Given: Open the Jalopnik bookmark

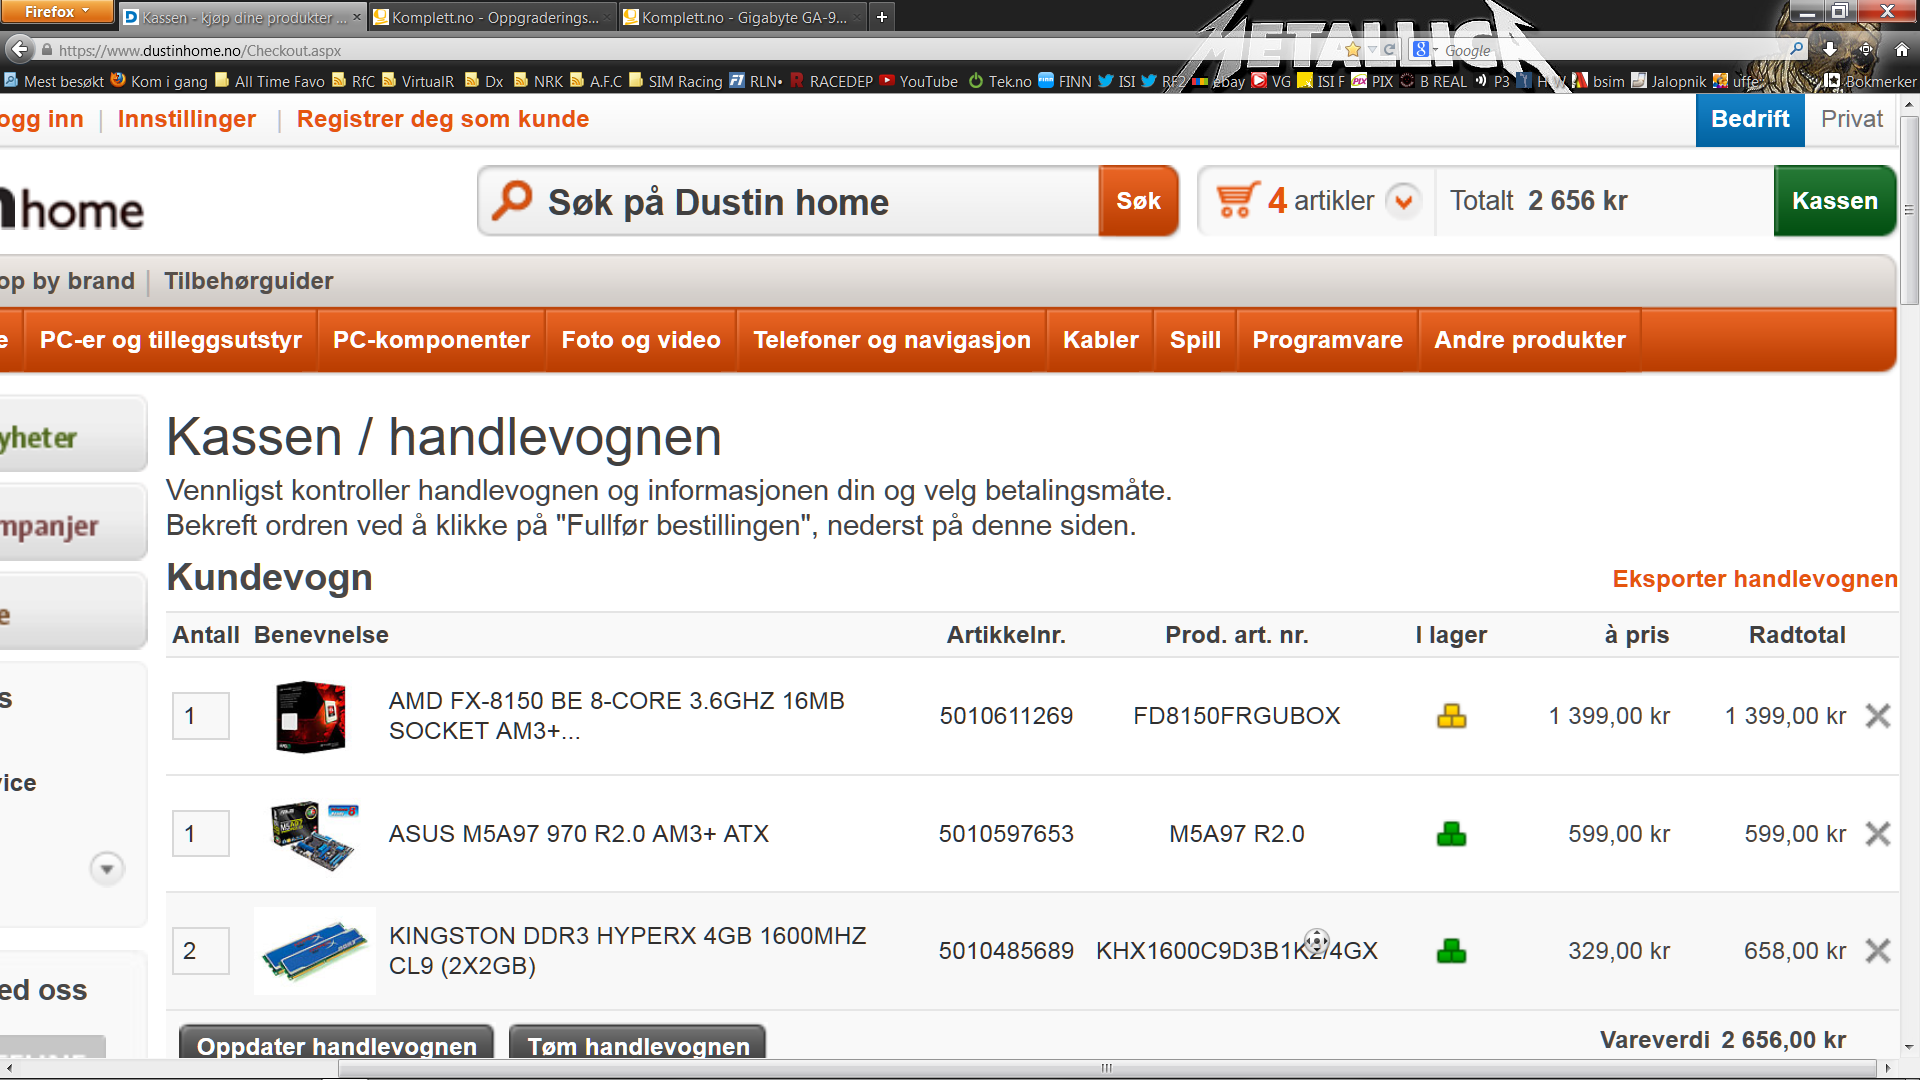Looking at the screenshot, I should click(1669, 81).
